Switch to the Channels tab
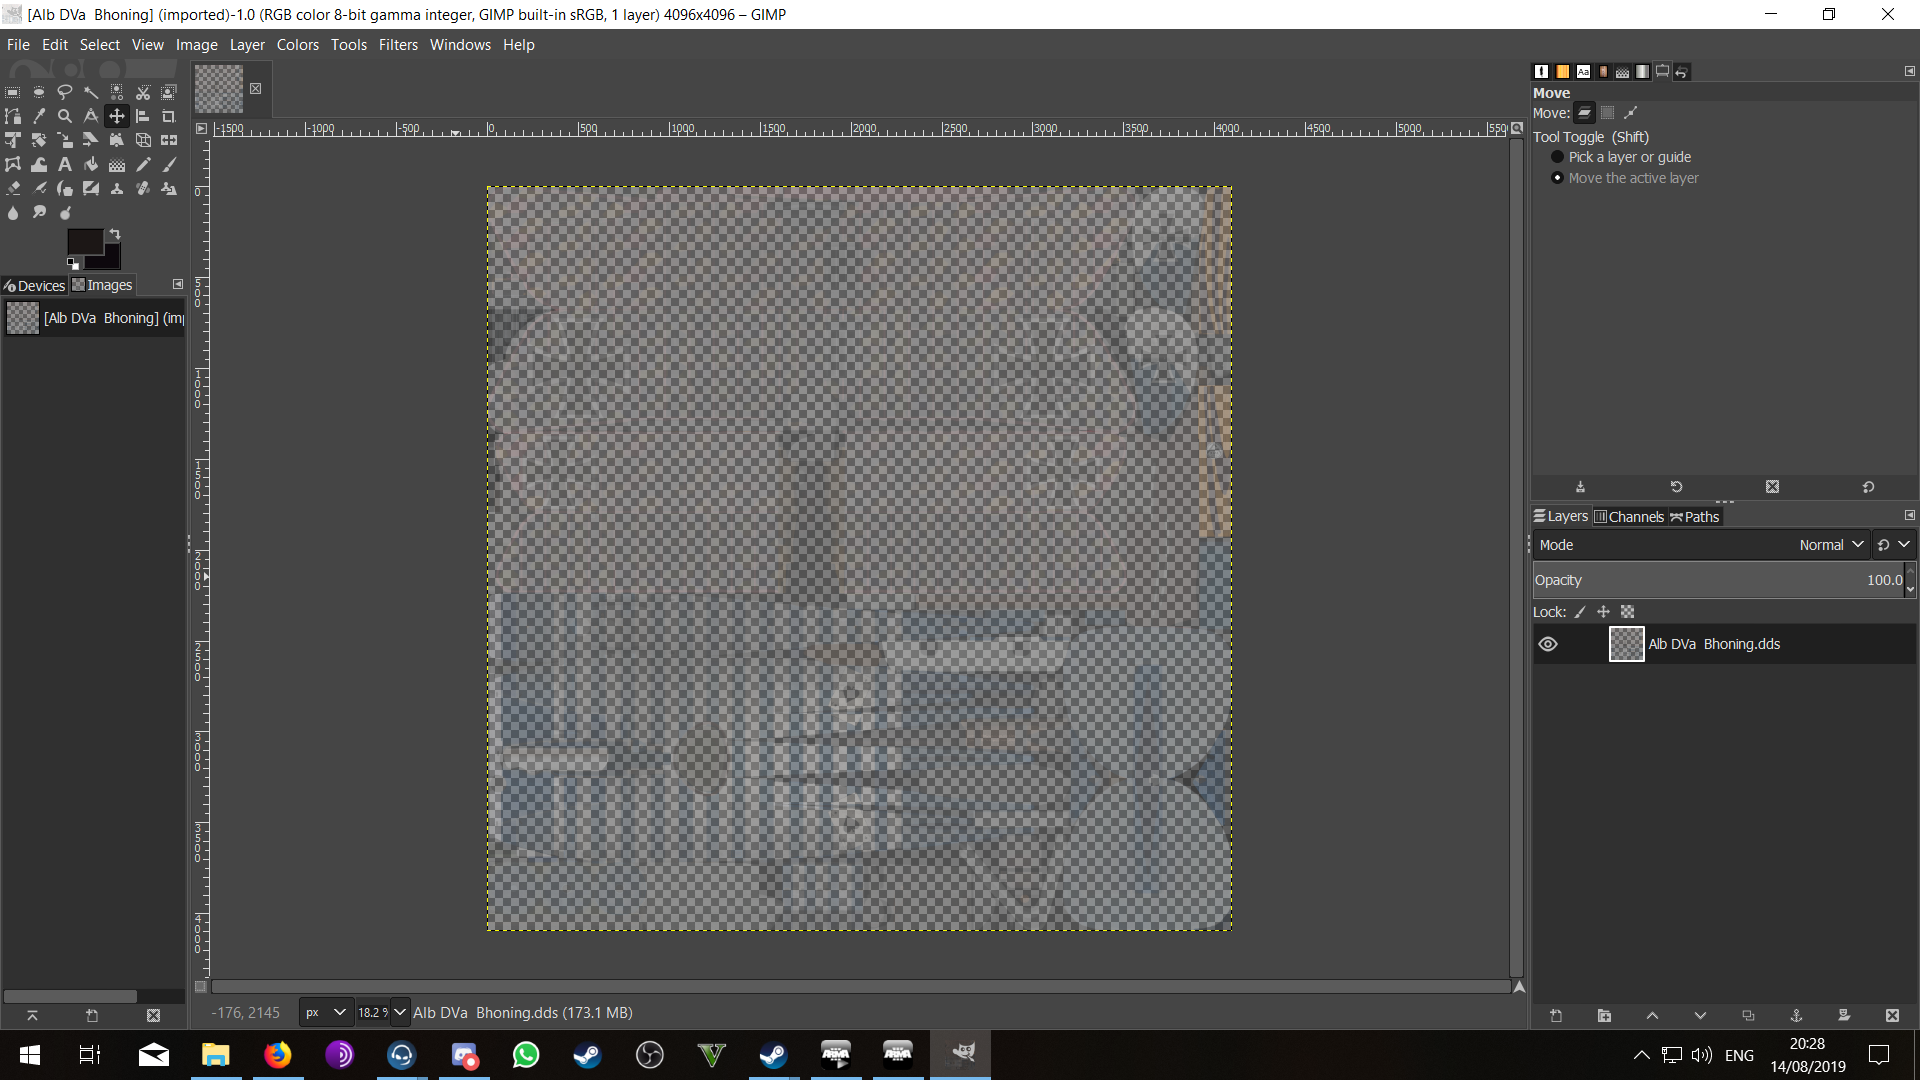Screen dimensions: 1920x1080 click(x=1629, y=517)
